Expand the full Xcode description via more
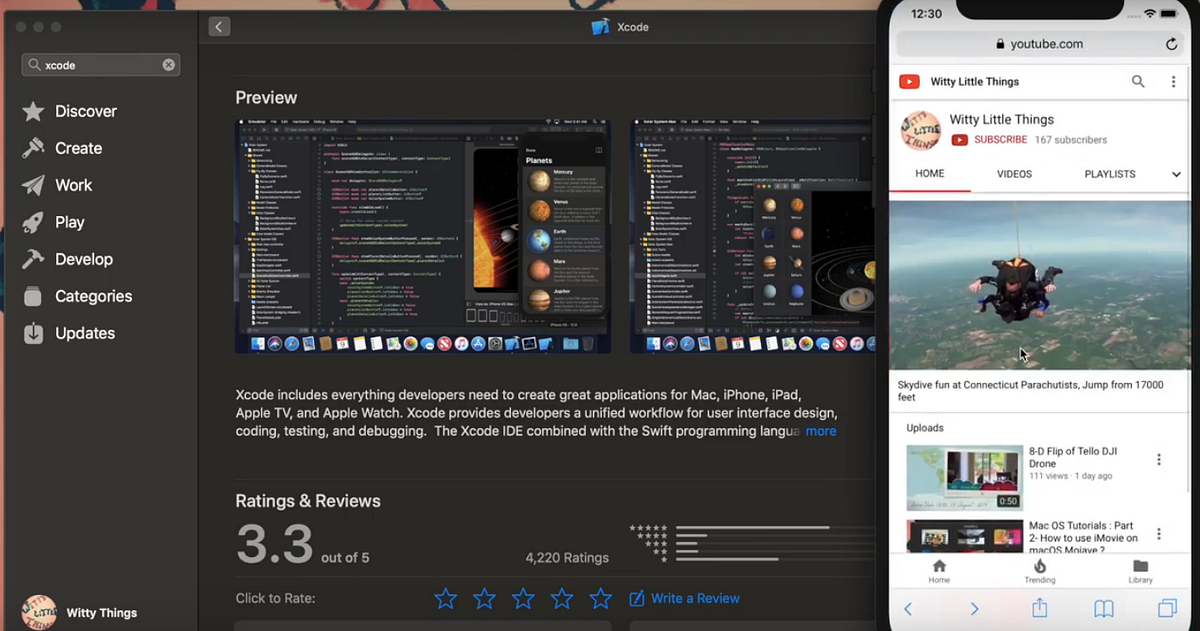Screen dimensions: 1200x631 [820, 431]
